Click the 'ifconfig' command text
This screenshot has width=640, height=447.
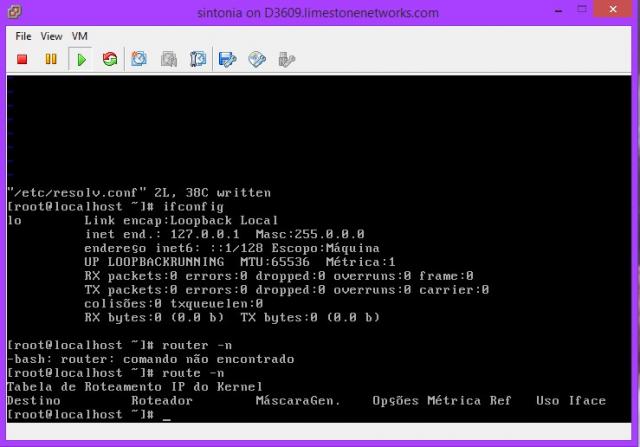click(193, 207)
